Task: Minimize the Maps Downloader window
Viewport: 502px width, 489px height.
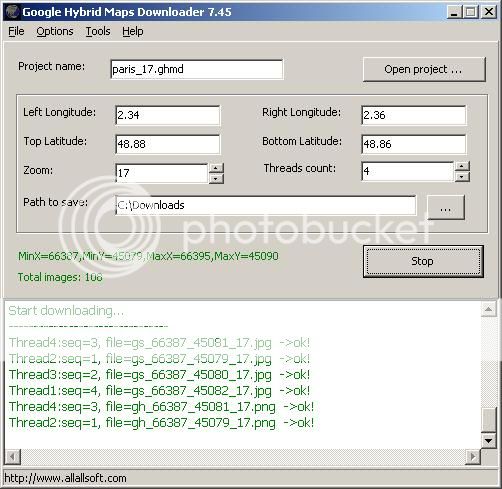Action: tap(454, 12)
